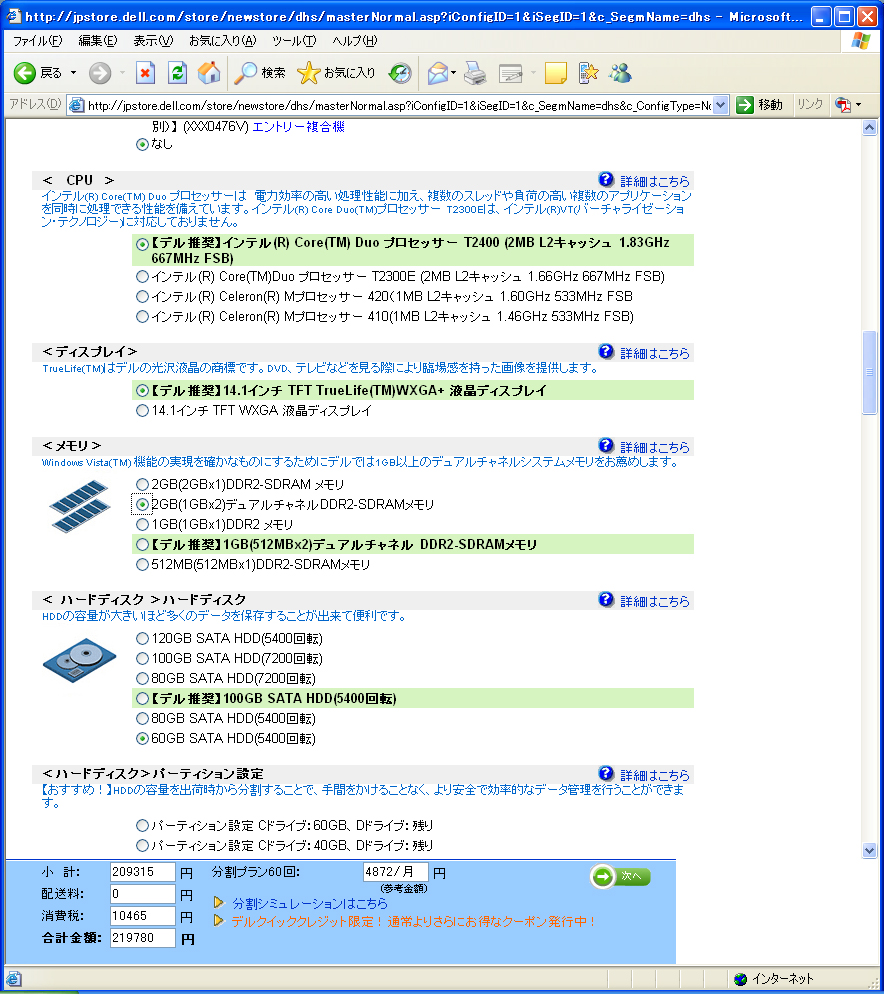Print the page with printer icon
The image size is (884, 994).
(475, 73)
